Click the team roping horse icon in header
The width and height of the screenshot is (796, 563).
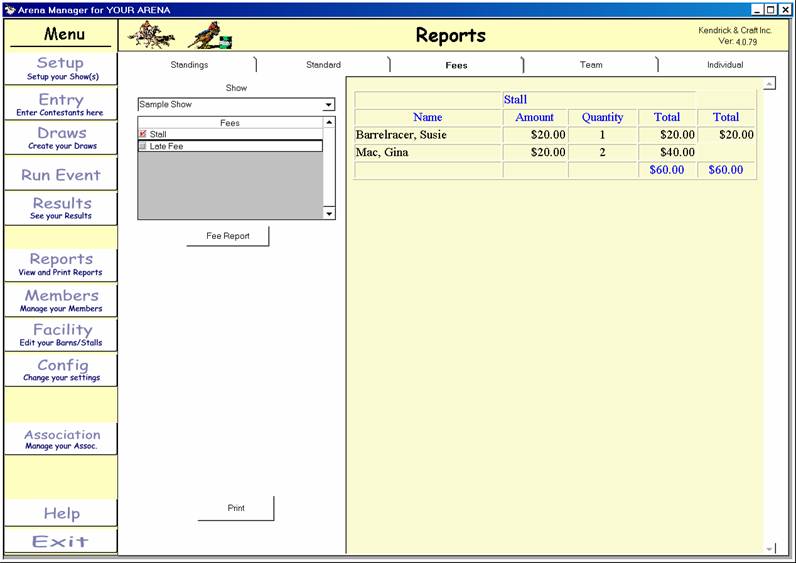click(152, 35)
